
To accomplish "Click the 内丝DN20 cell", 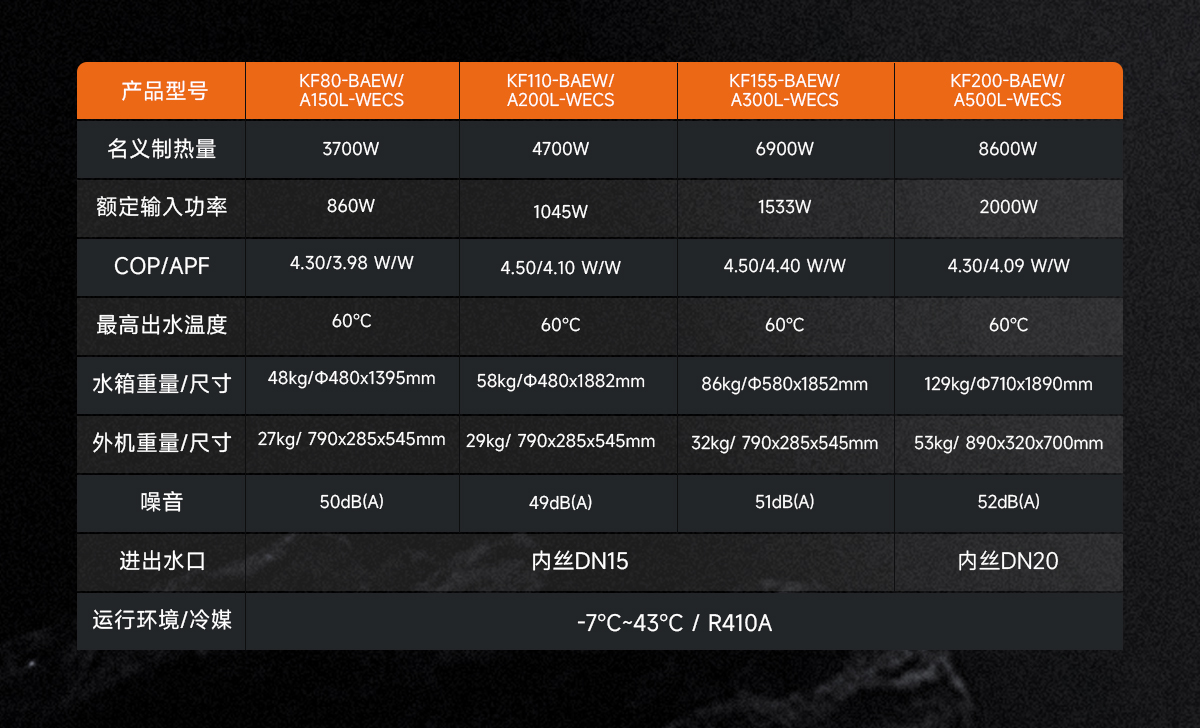I will point(1008,562).
